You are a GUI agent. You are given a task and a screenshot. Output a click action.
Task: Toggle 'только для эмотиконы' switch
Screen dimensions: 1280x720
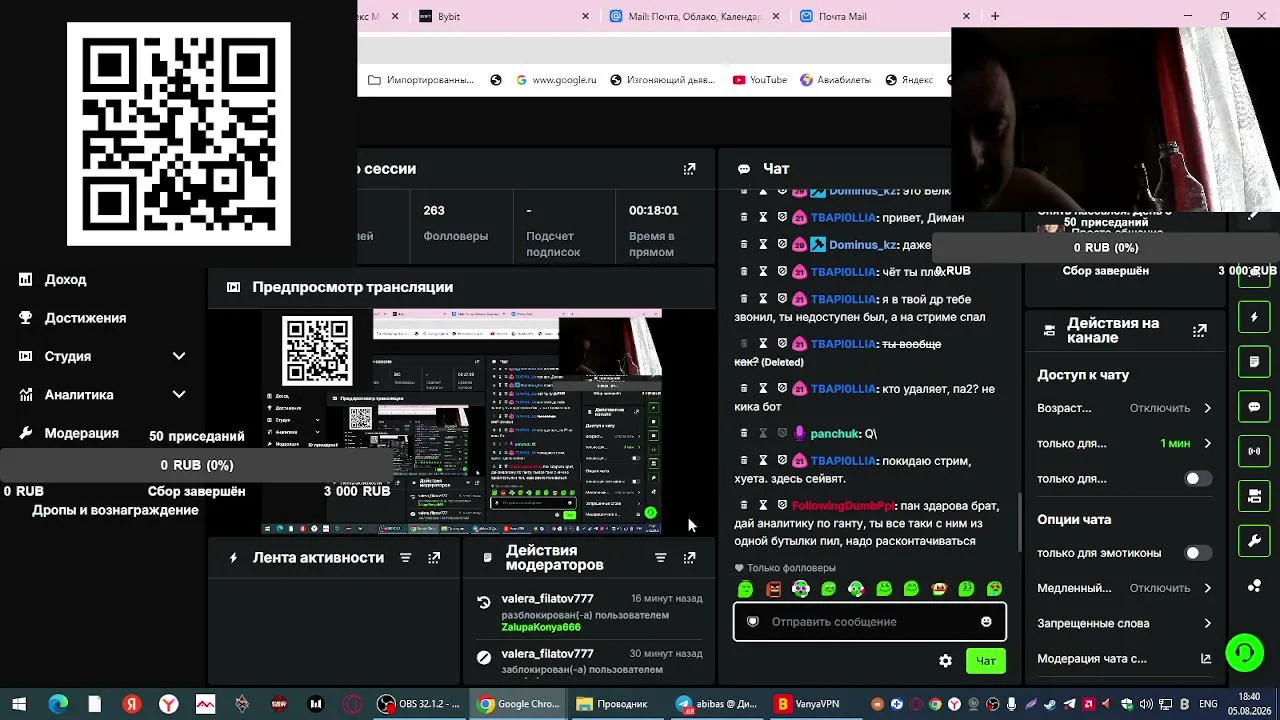[1196, 553]
